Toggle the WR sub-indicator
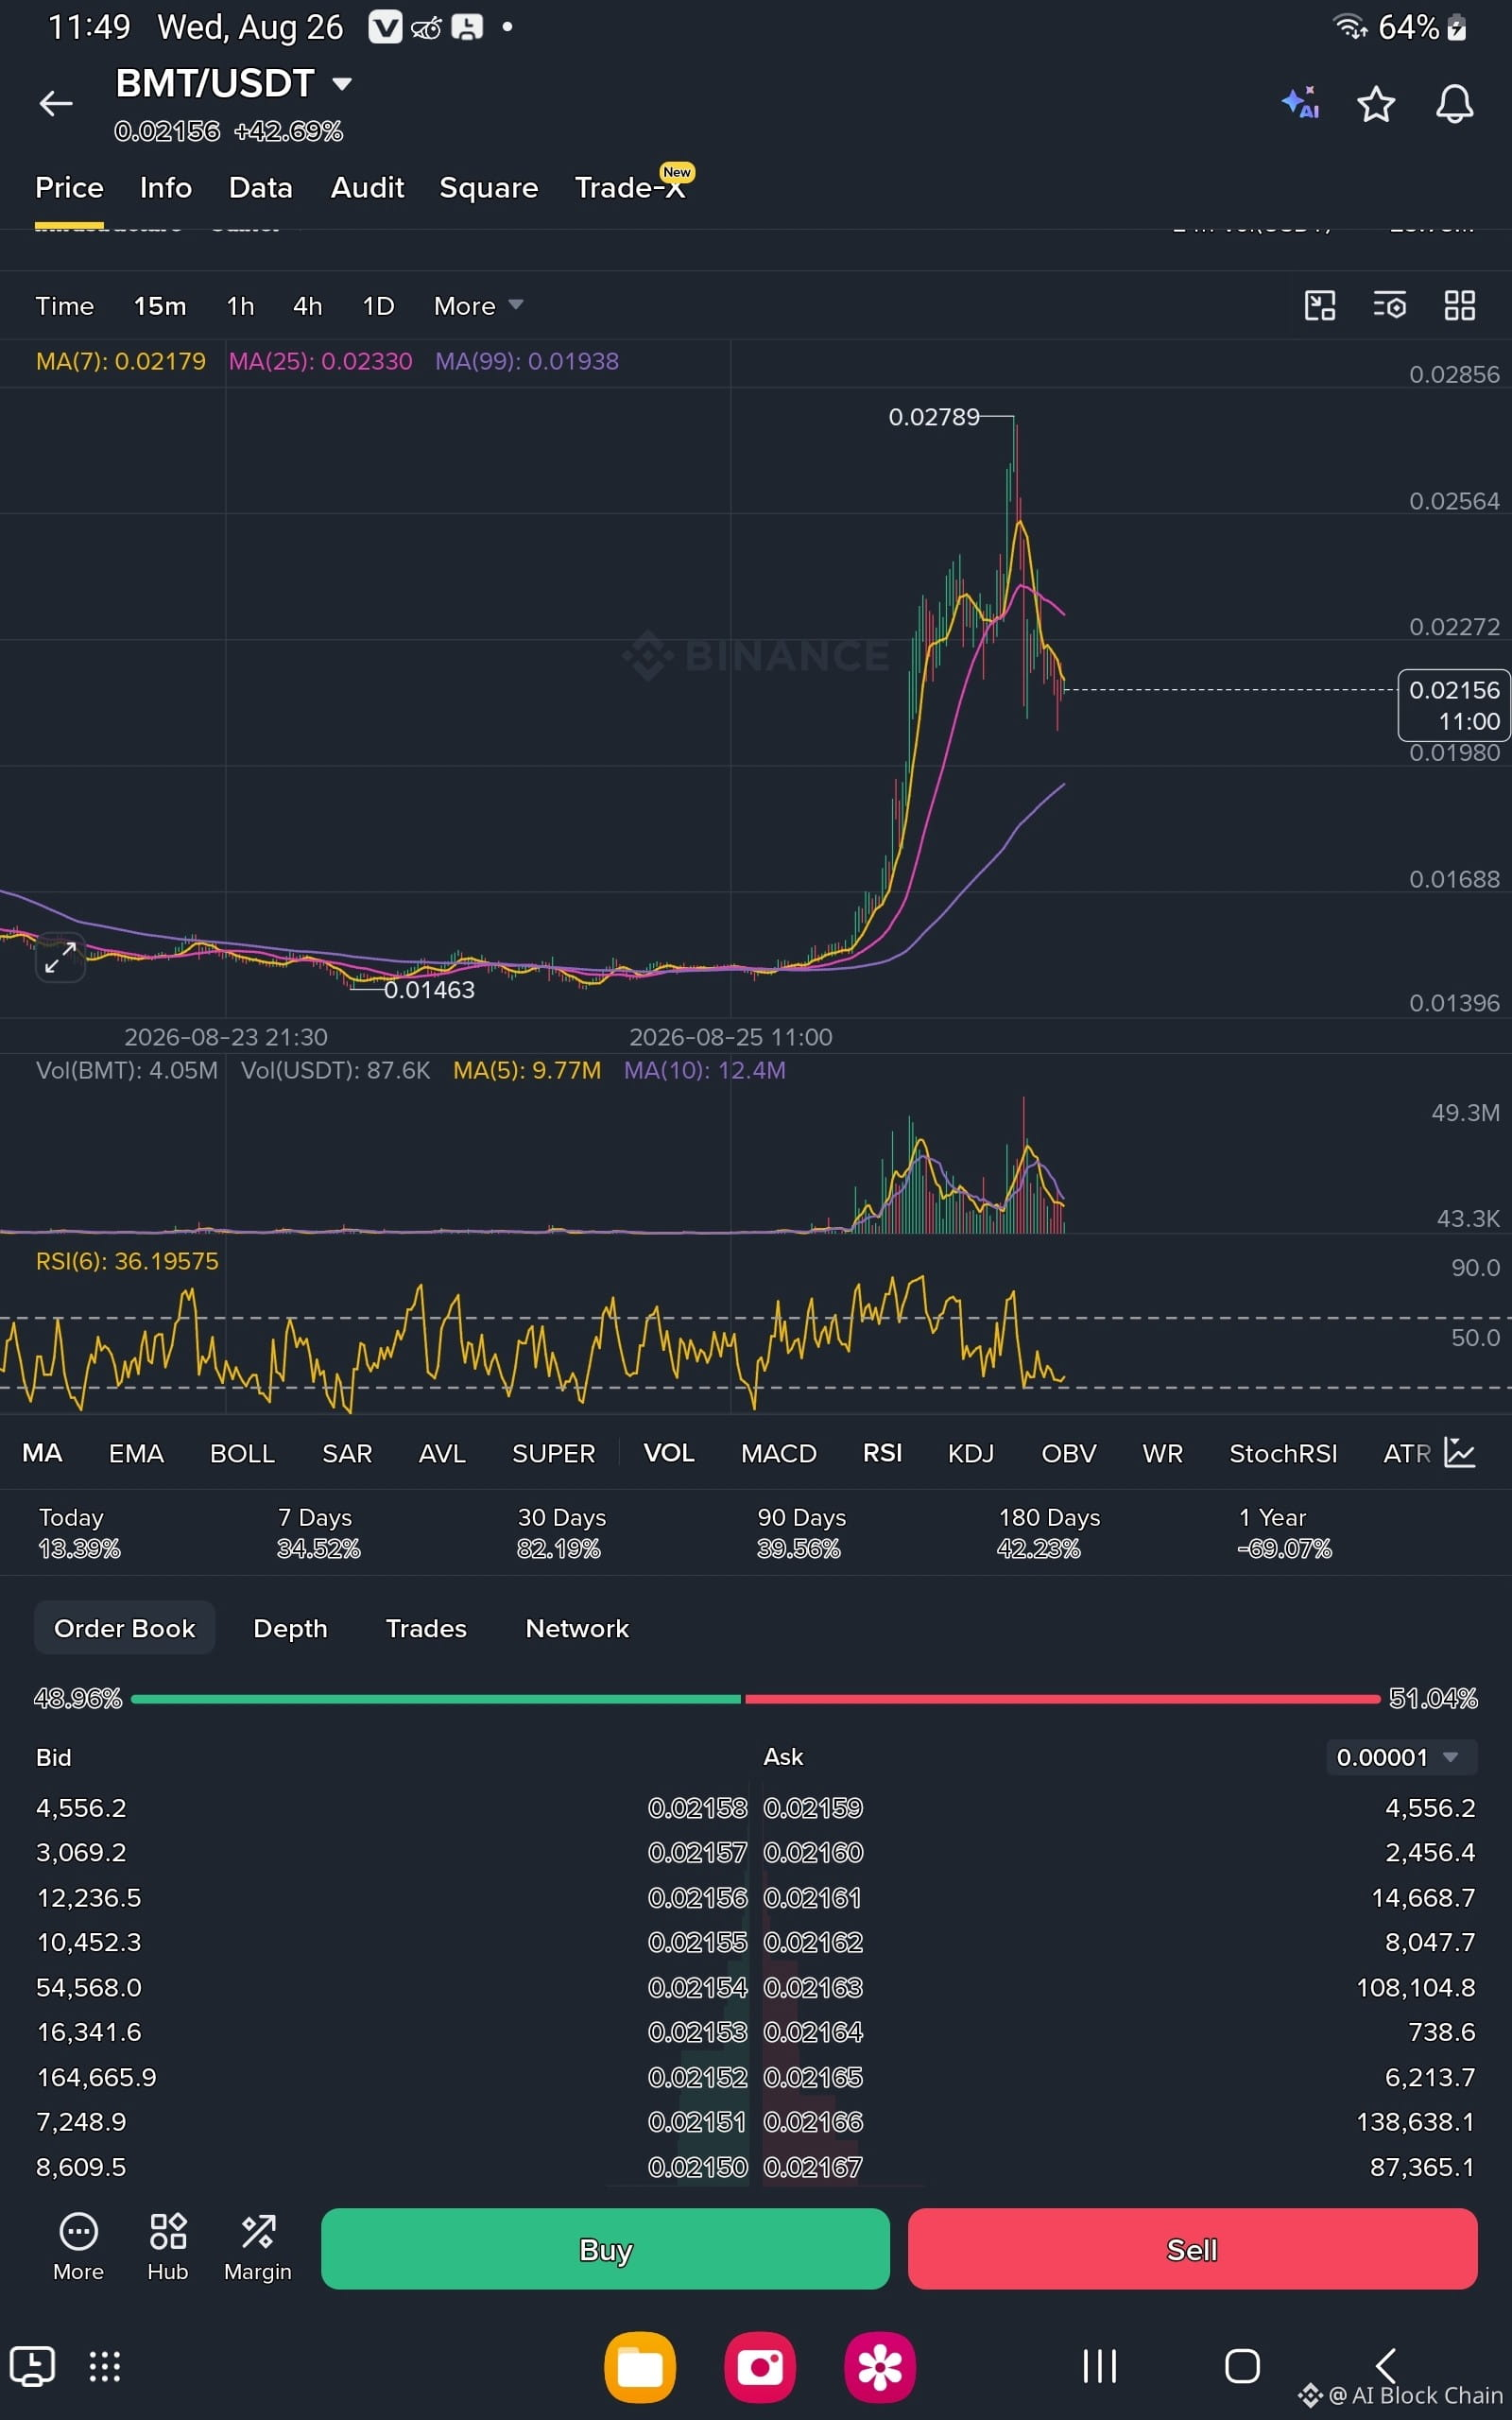 point(1162,1453)
